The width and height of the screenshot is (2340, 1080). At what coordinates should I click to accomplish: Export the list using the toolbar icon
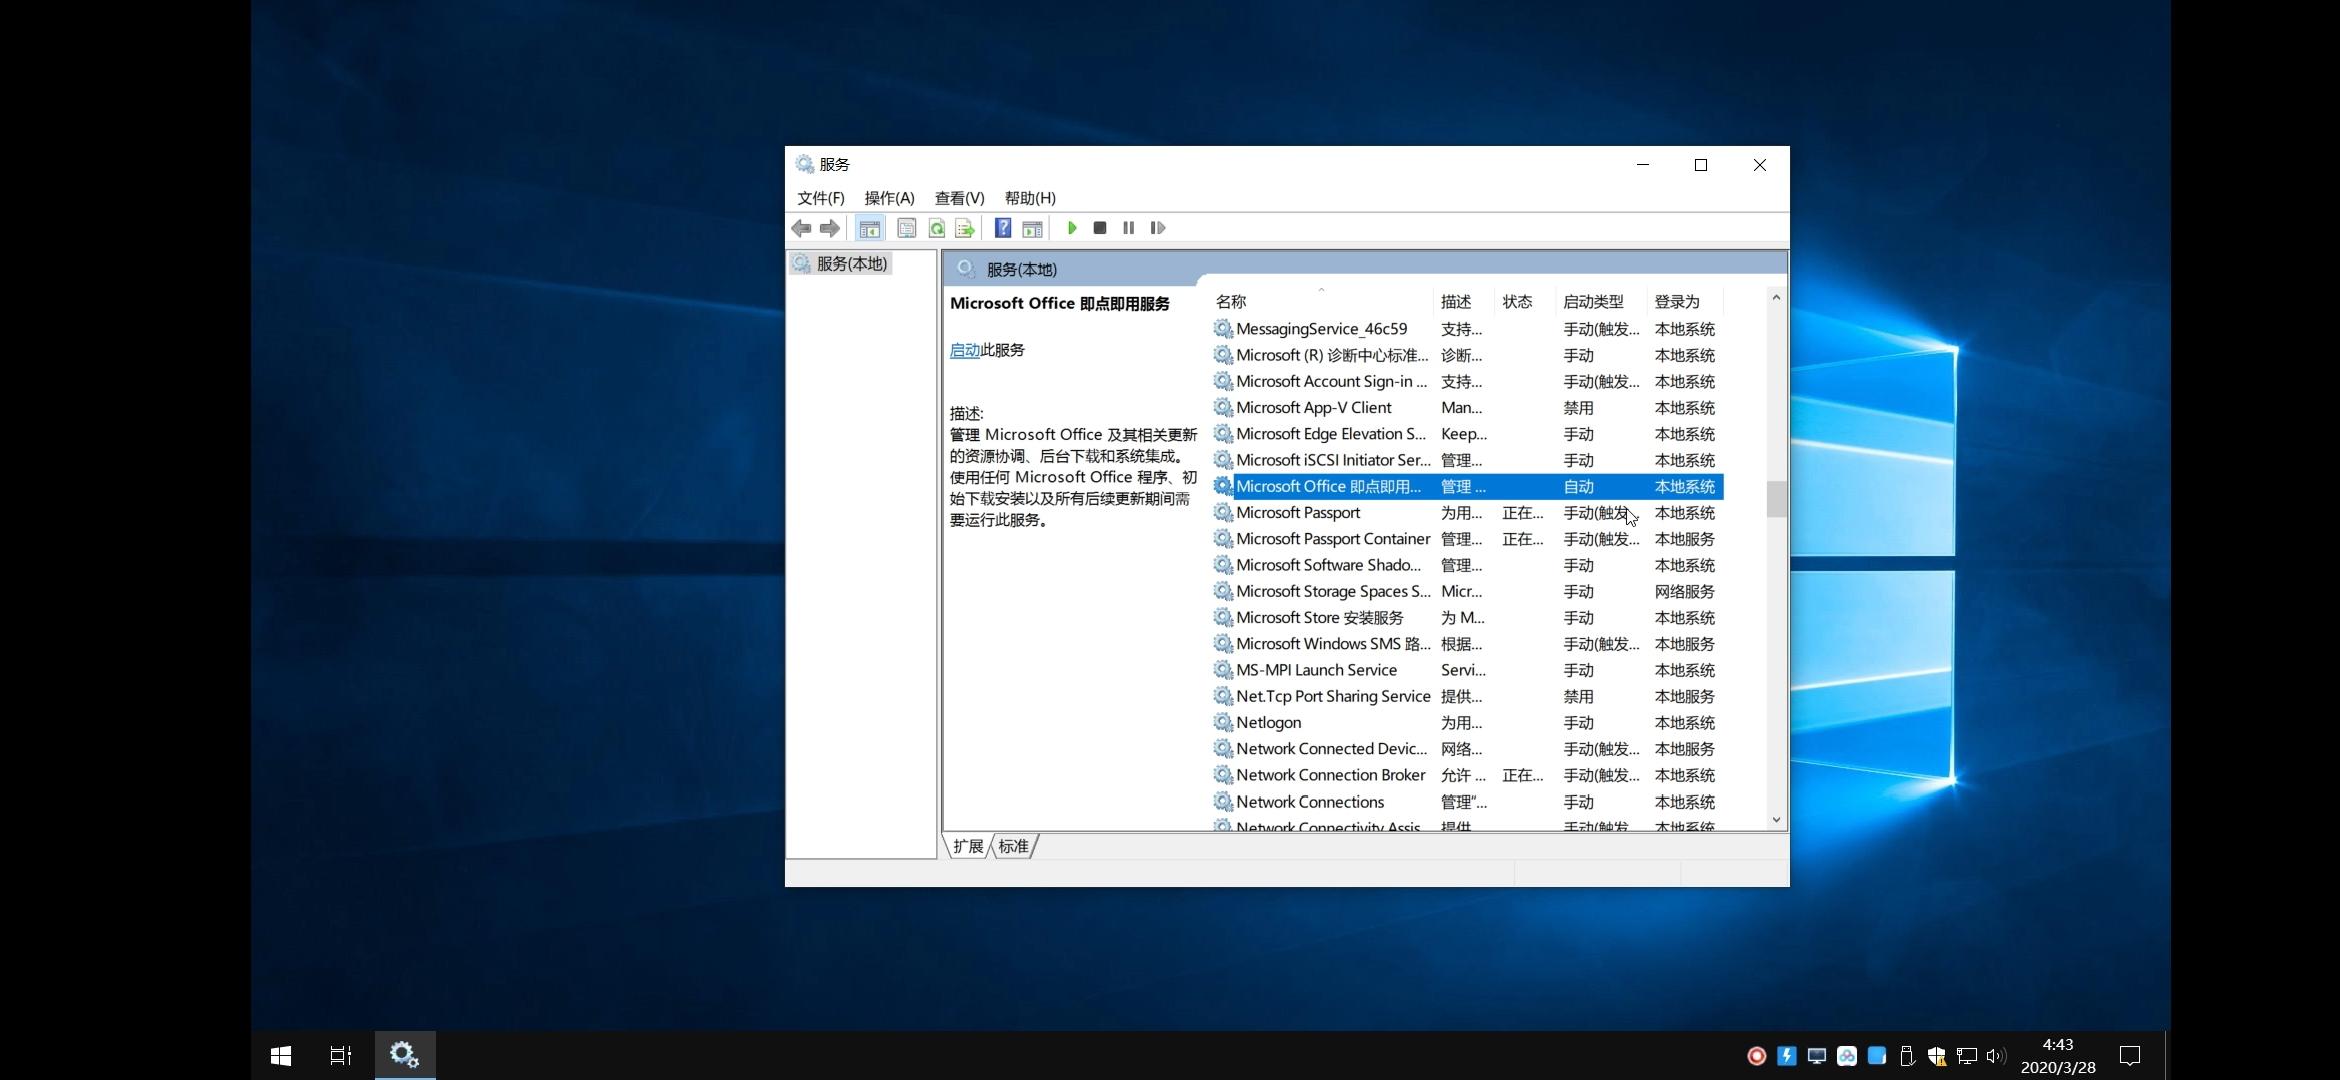pos(965,229)
